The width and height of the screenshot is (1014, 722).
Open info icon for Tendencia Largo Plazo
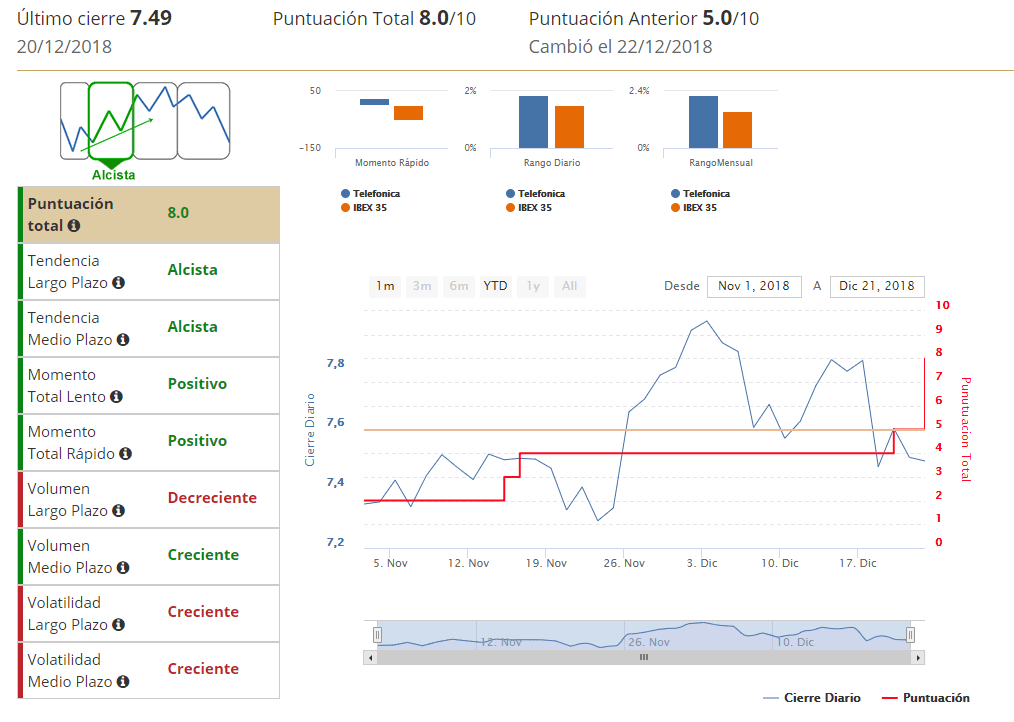(118, 283)
